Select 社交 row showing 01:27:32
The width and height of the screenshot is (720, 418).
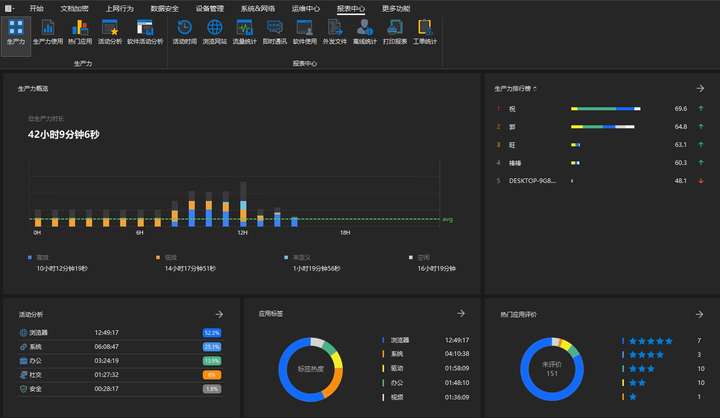click(121, 374)
